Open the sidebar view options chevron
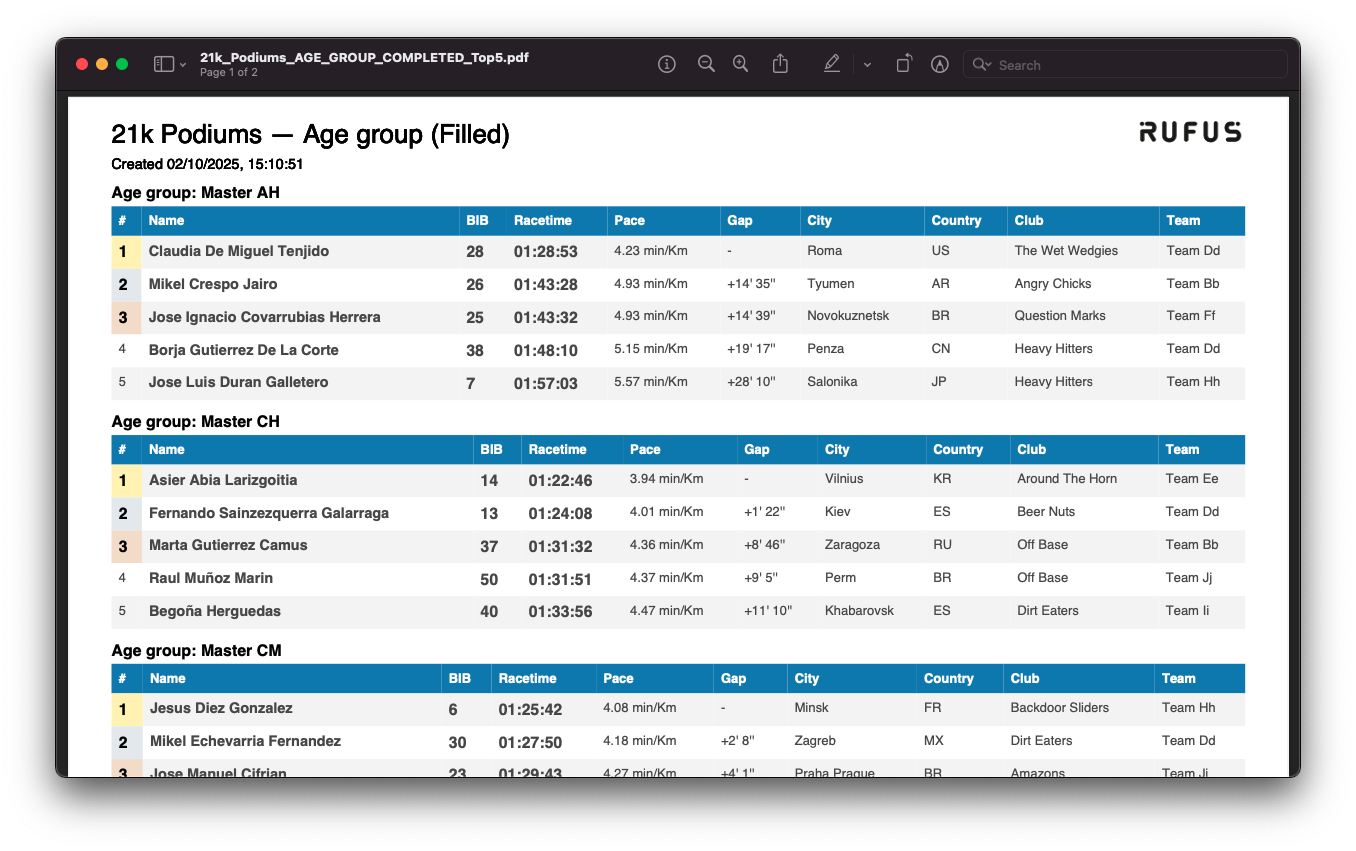This screenshot has height=851, width=1356. pyautogui.click(x=183, y=65)
